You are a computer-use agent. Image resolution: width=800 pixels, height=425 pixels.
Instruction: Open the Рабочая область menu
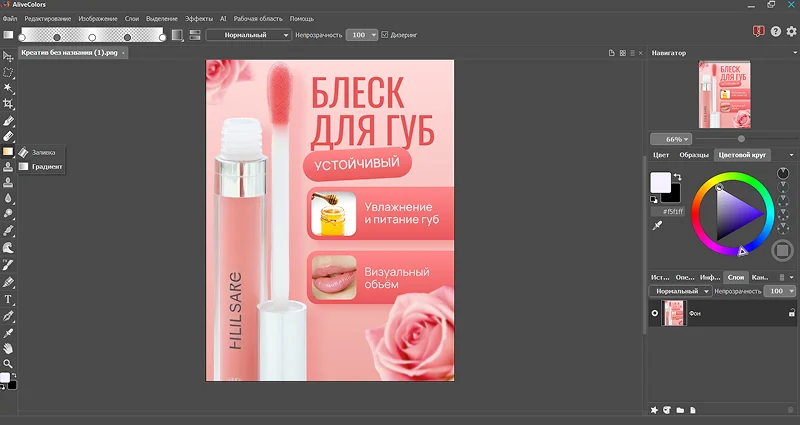pos(258,18)
